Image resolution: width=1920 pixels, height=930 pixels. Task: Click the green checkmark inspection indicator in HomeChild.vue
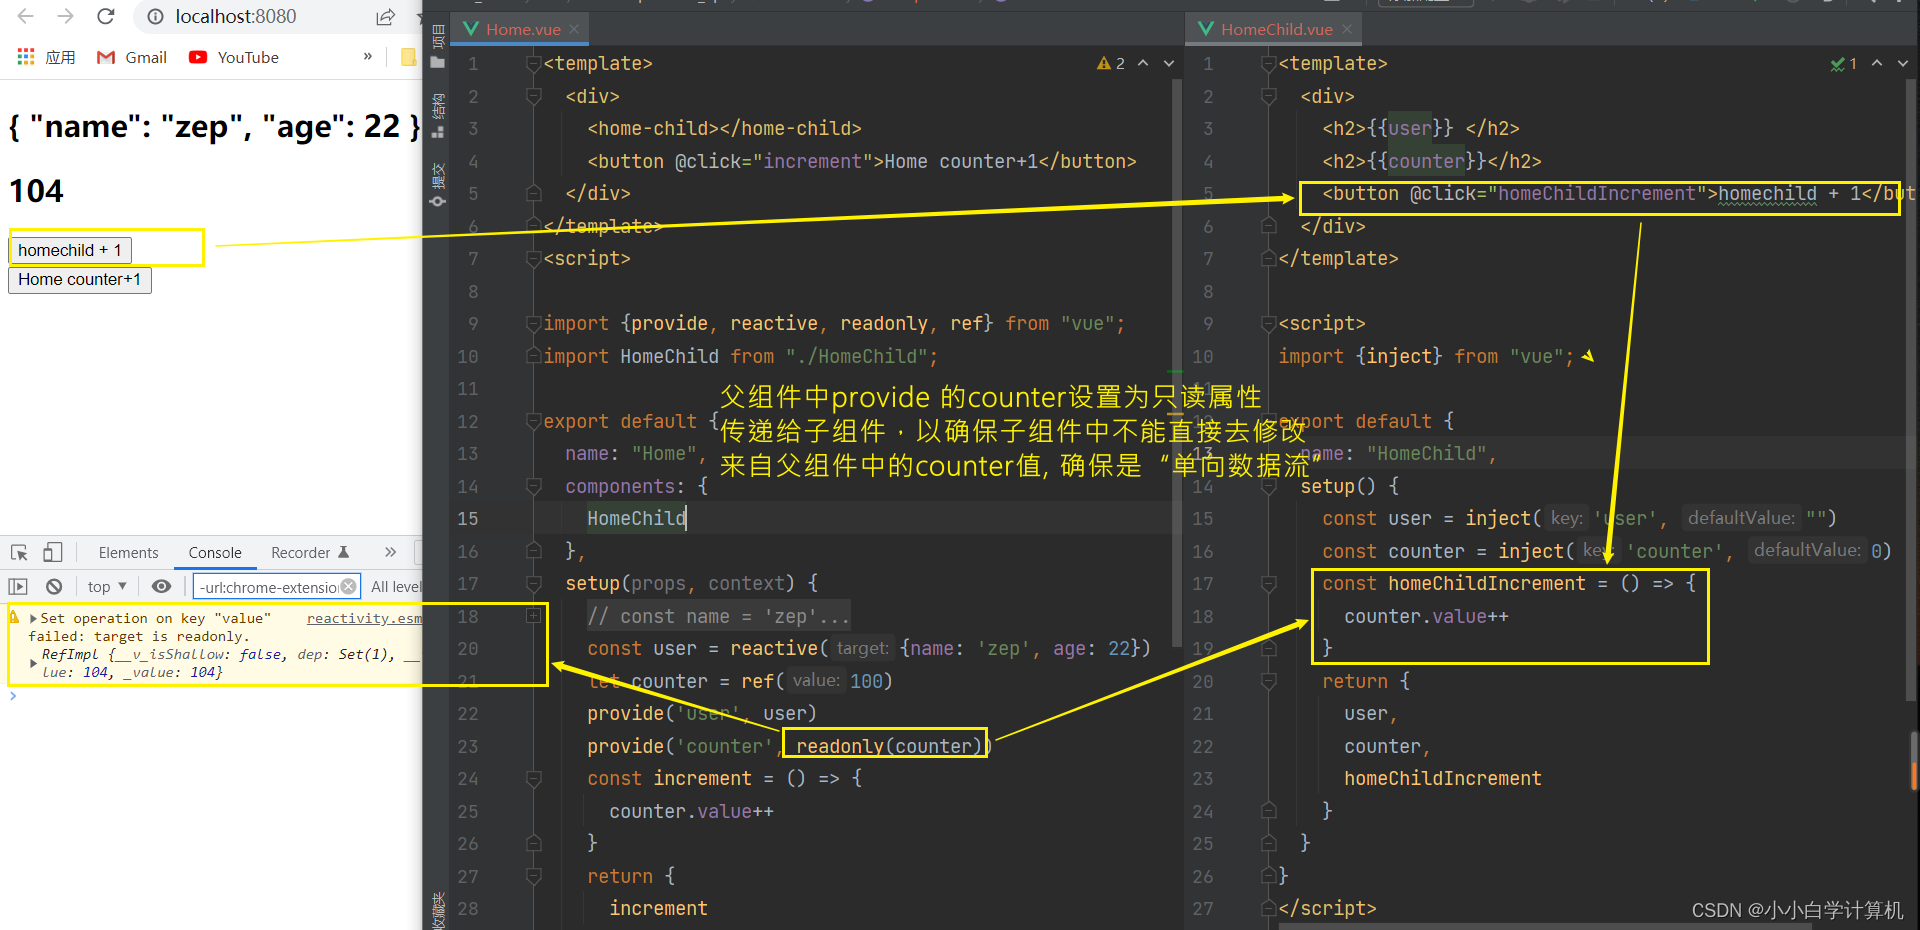[1844, 63]
